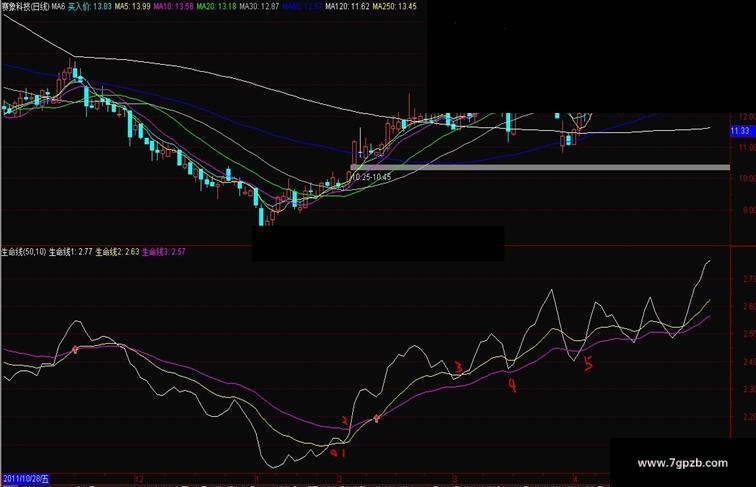
Task: Click the MA120: 11.62 label
Action: click(x=347, y=7)
